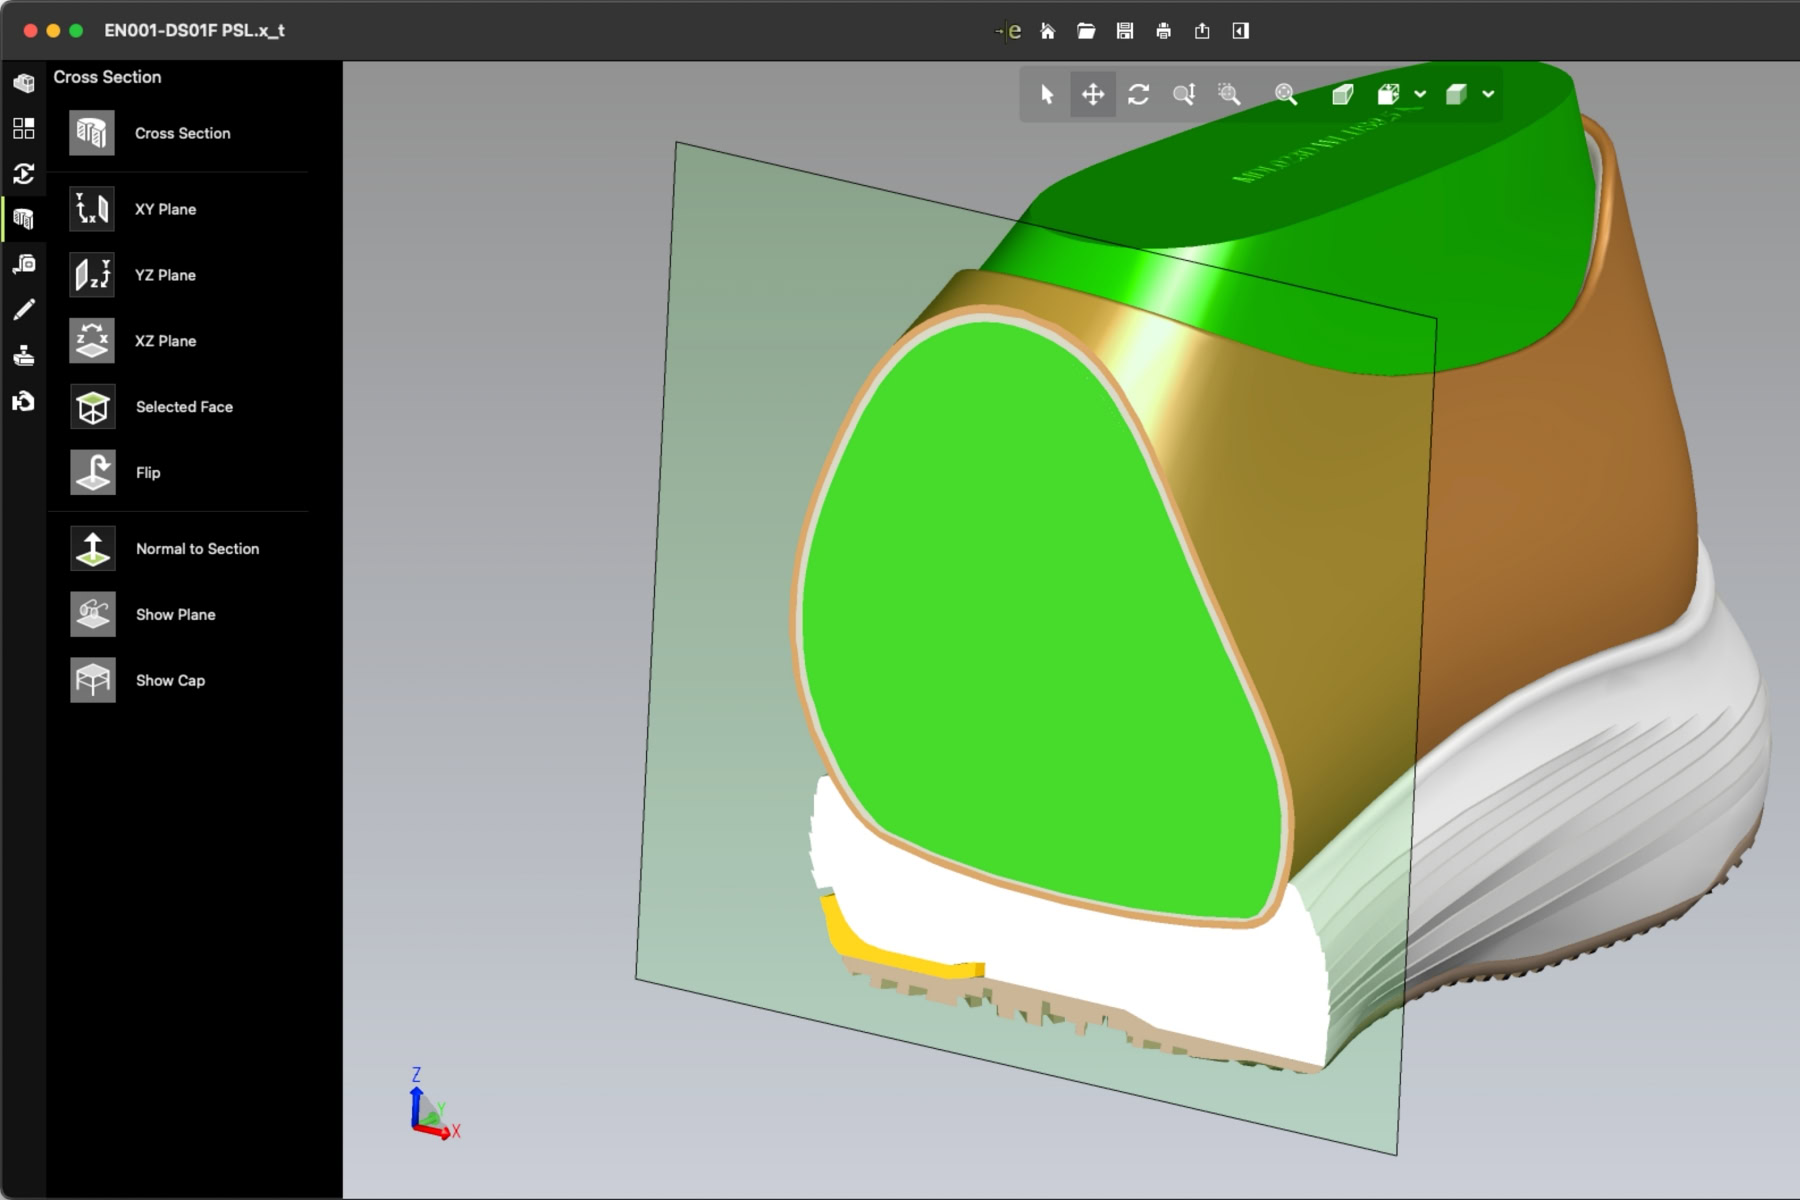Expand the display style dropdown arrow
The height and width of the screenshot is (1200, 1800).
tap(1488, 94)
